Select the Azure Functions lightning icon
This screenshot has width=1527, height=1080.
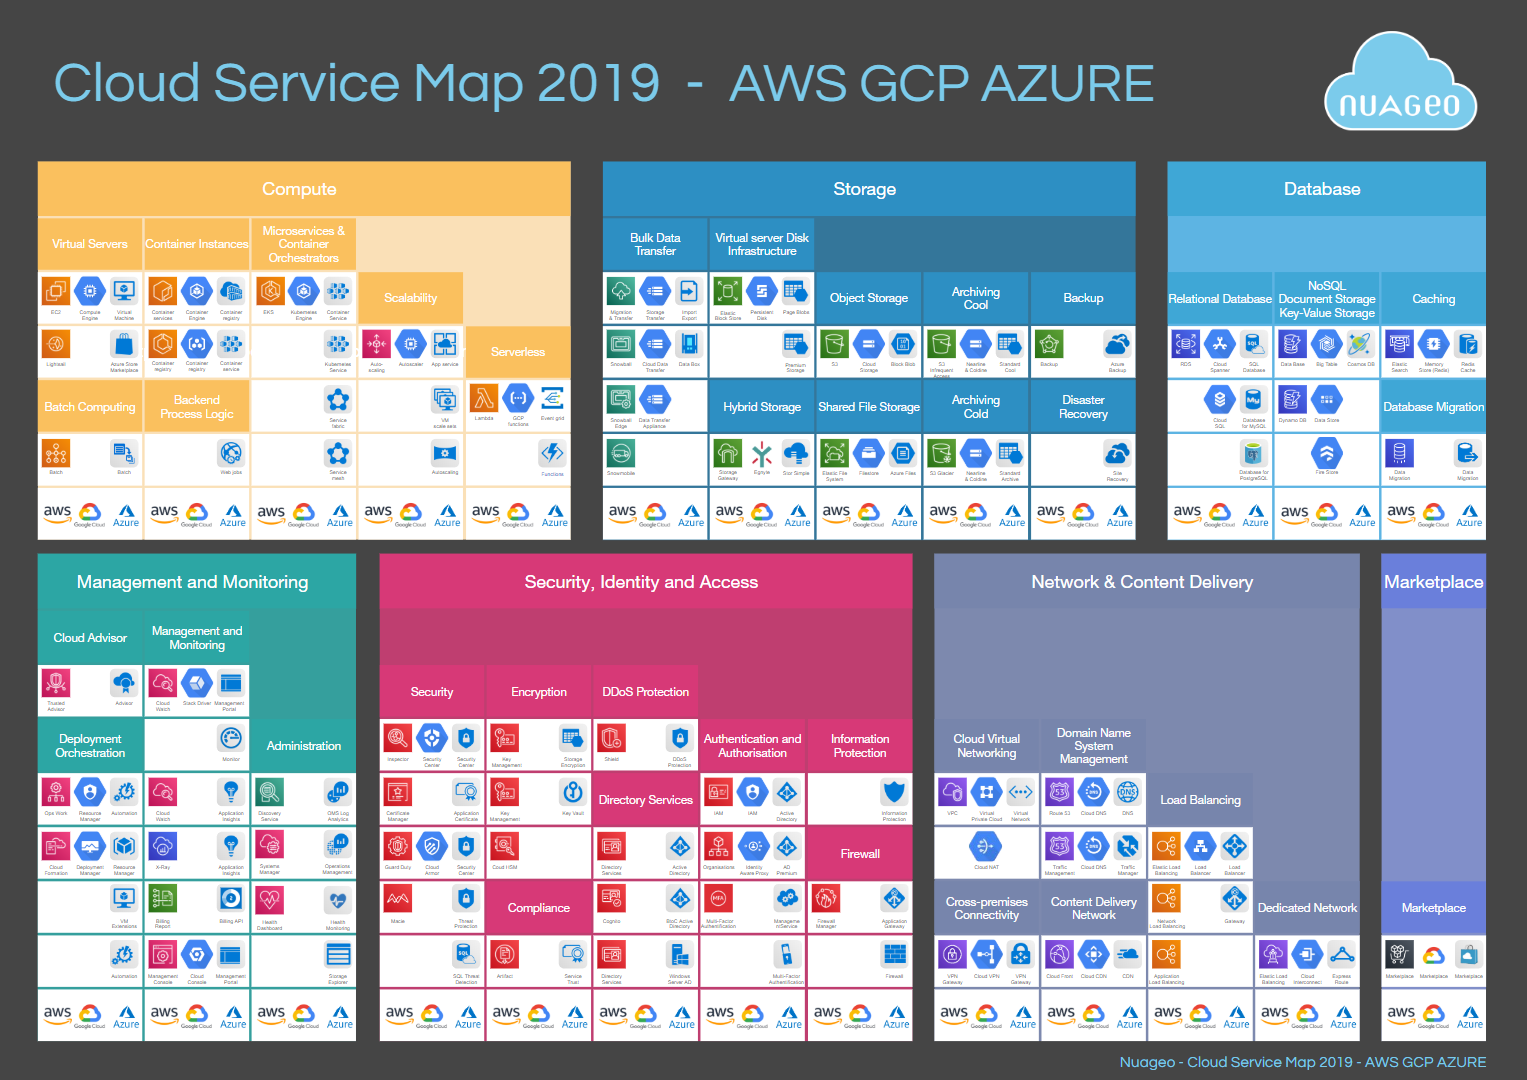point(552,453)
